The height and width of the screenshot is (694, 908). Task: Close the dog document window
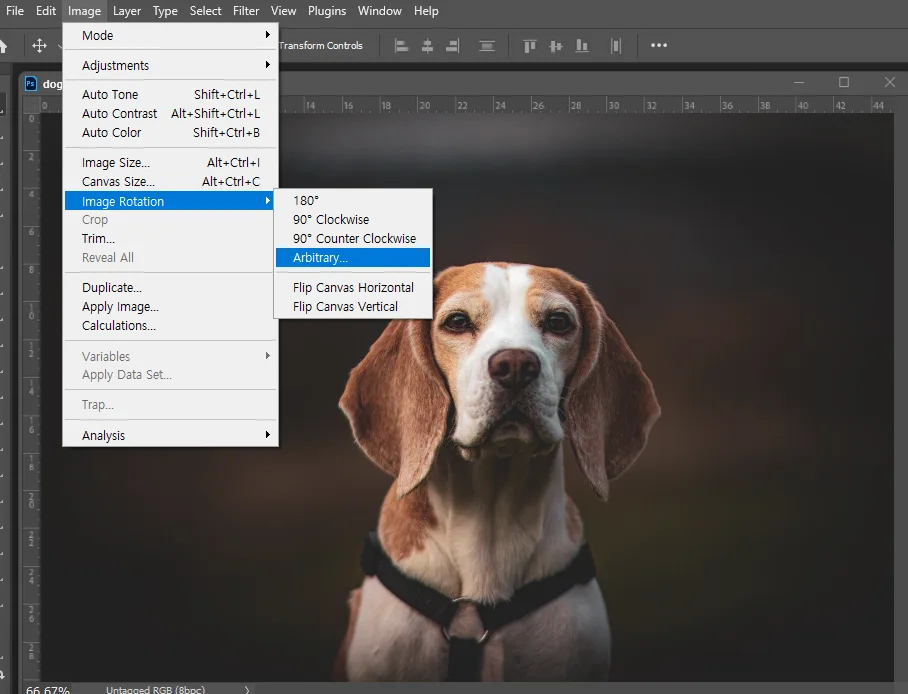click(889, 82)
